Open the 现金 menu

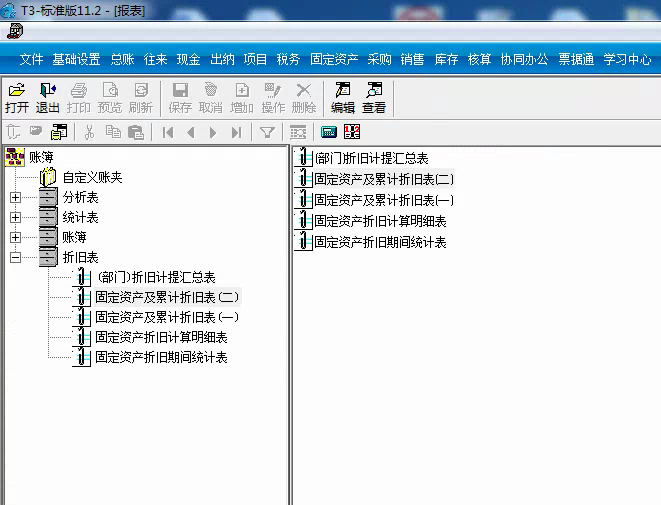pyautogui.click(x=188, y=59)
